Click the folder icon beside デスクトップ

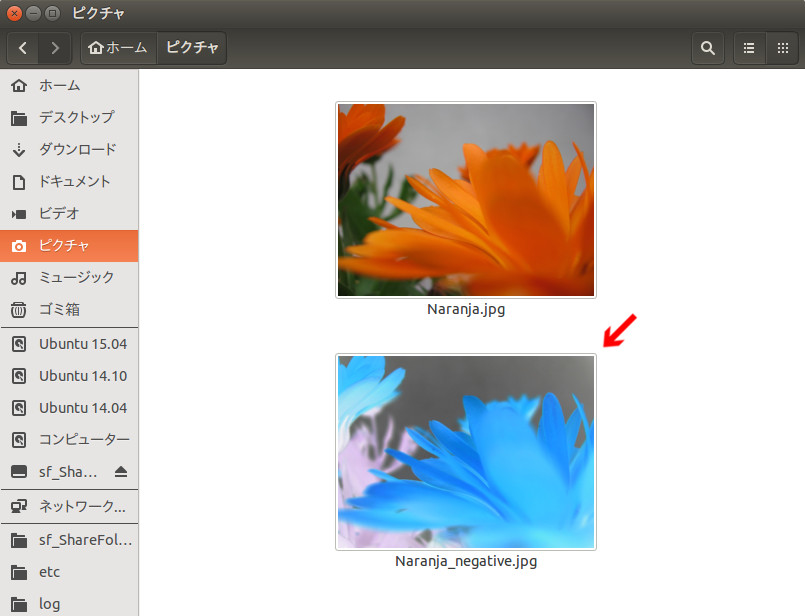(19, 119)
